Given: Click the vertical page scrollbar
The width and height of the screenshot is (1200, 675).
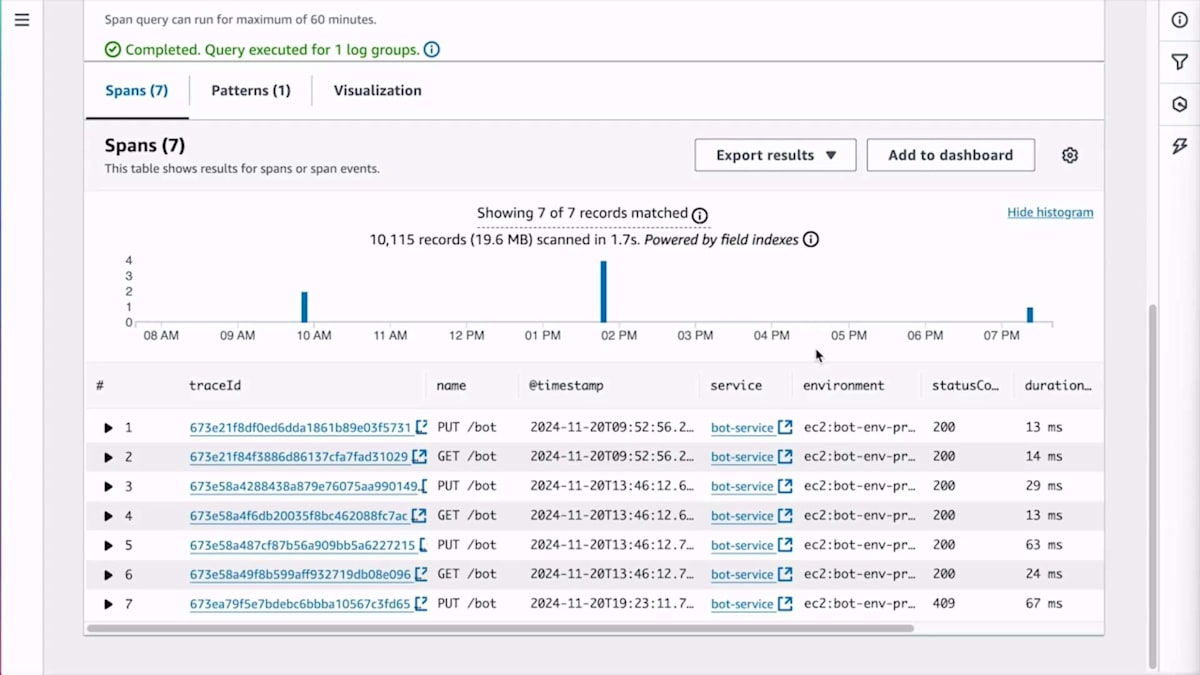Looking at the screenshot, I should click(x=1152, y=485).
